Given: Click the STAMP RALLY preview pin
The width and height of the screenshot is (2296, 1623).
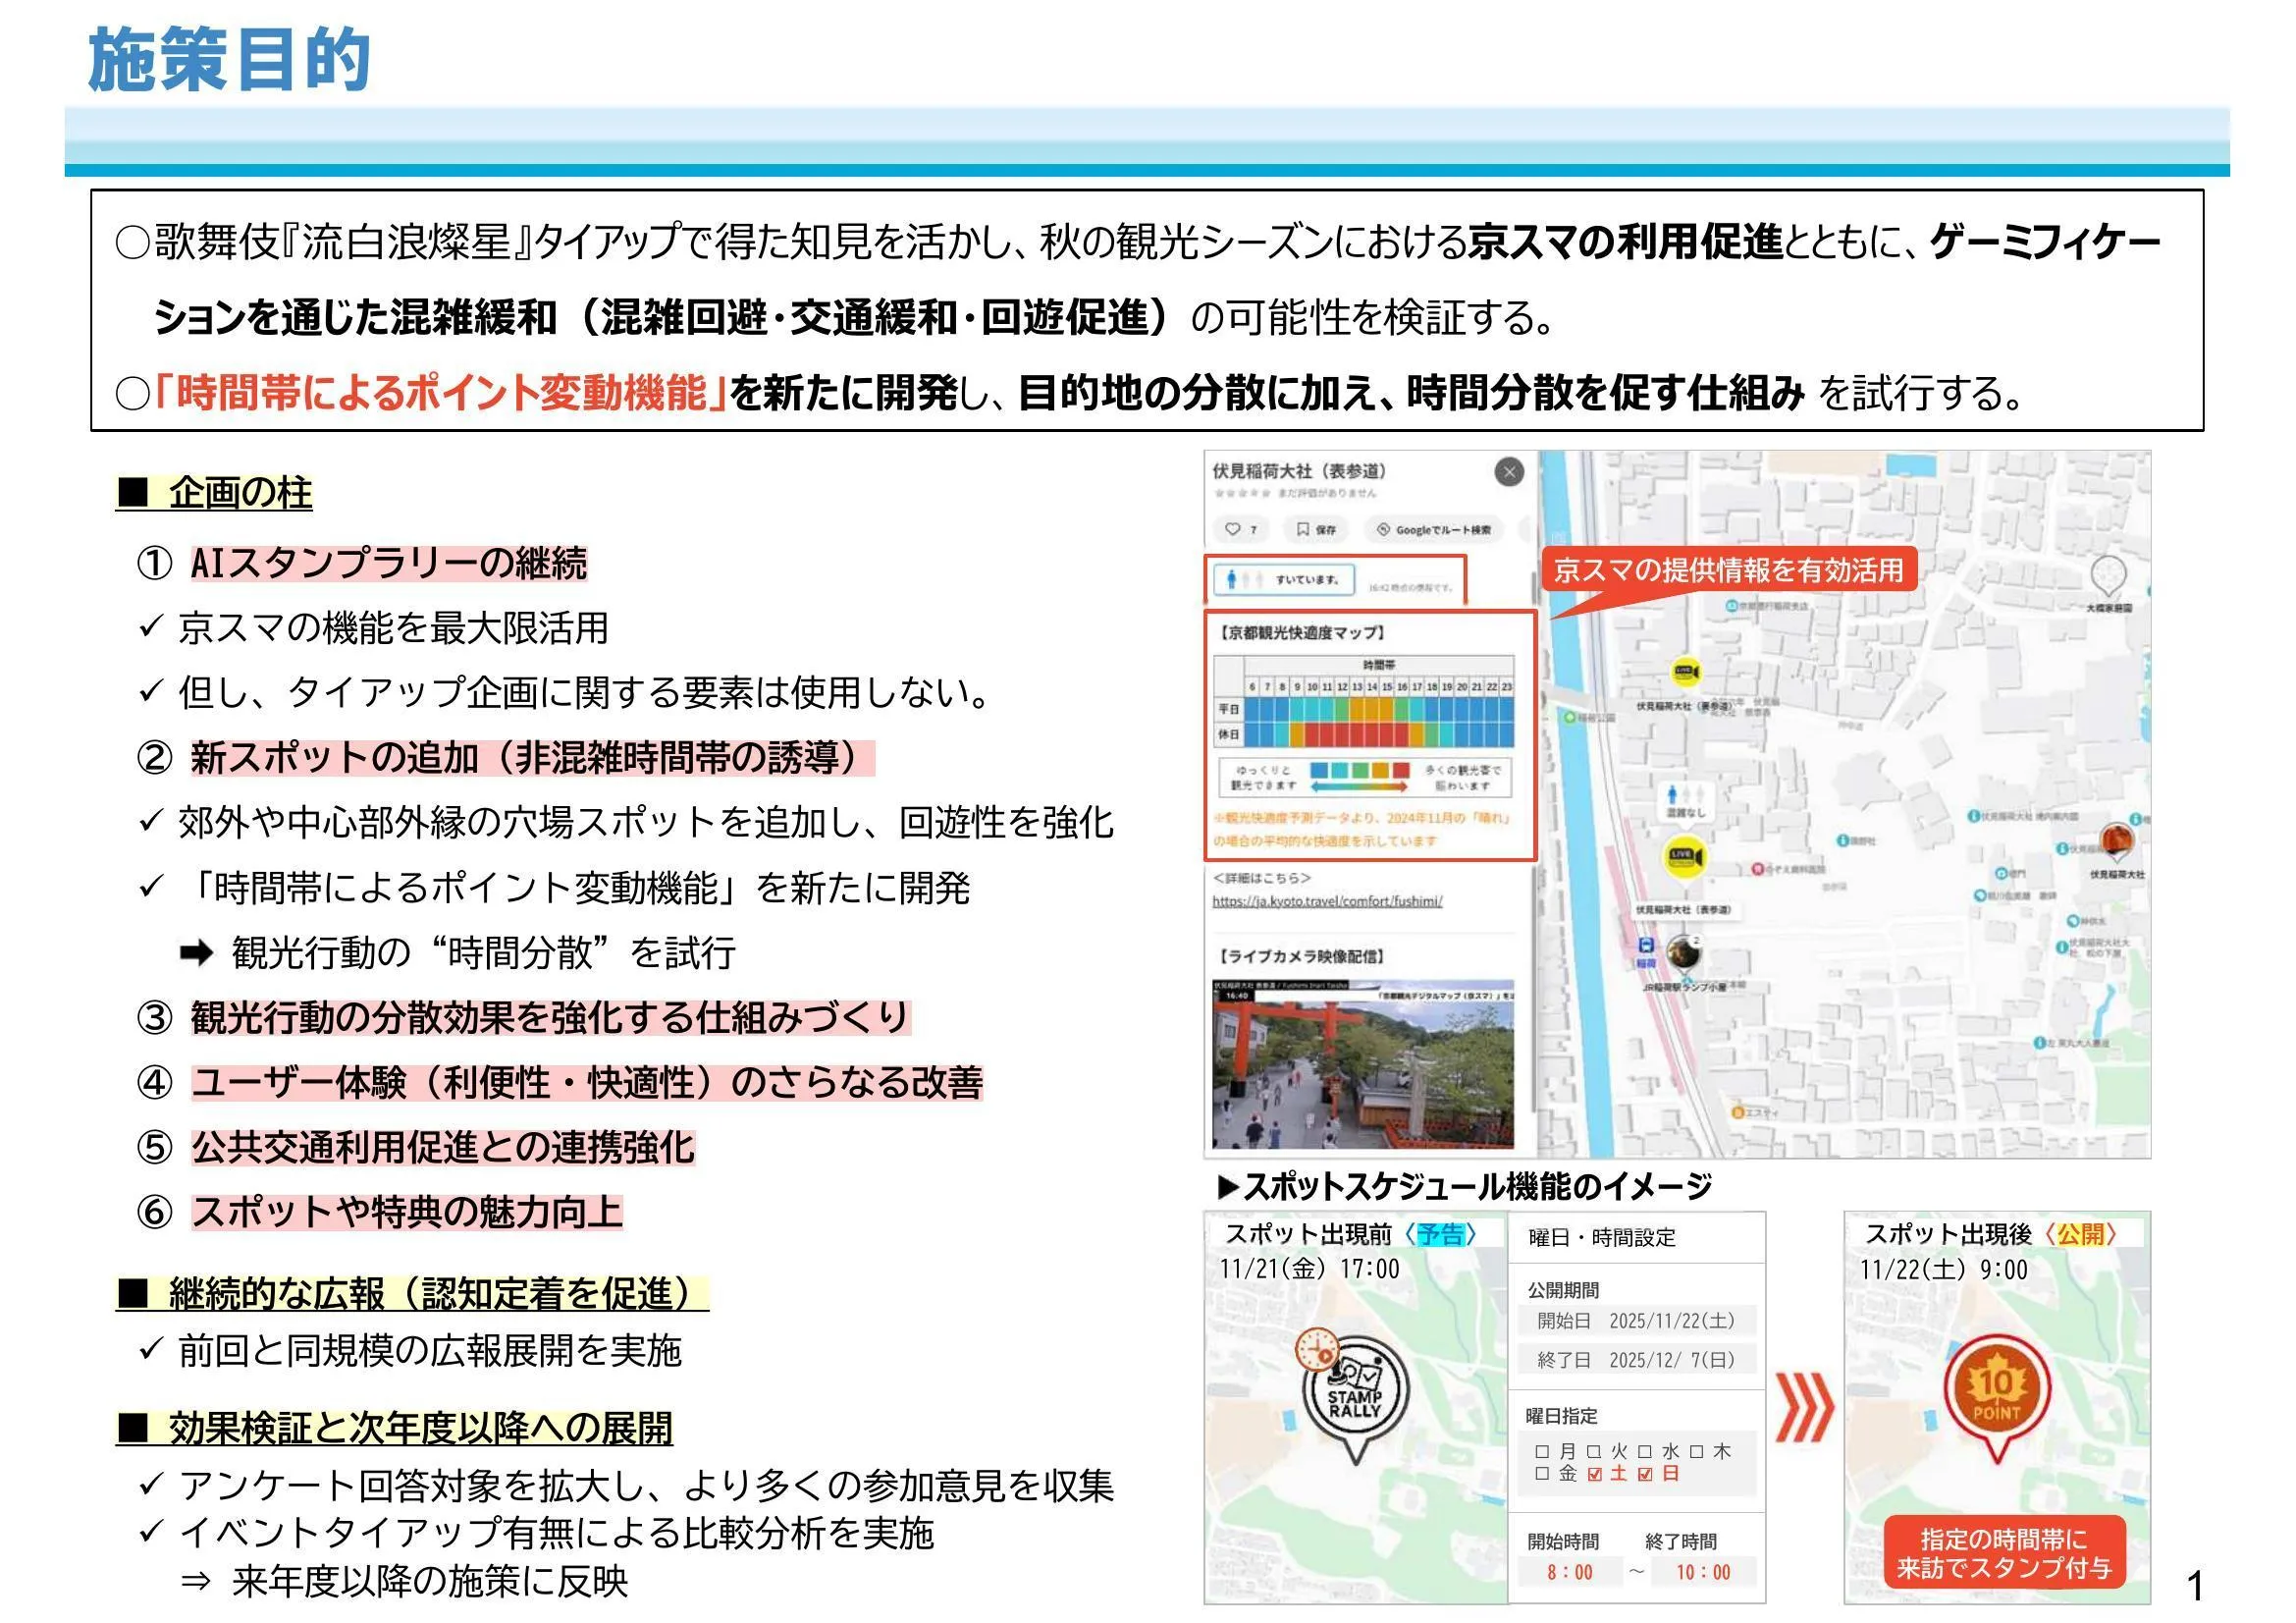Looking at the screenshot, I should pos(1354,1398).
